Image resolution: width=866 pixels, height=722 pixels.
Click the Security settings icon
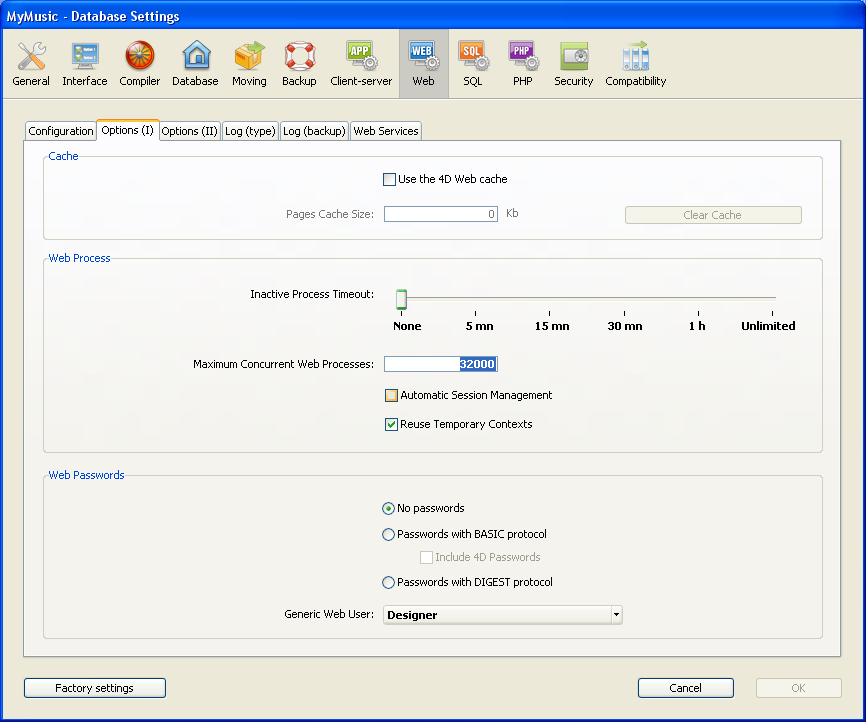[x=574, y=64]
